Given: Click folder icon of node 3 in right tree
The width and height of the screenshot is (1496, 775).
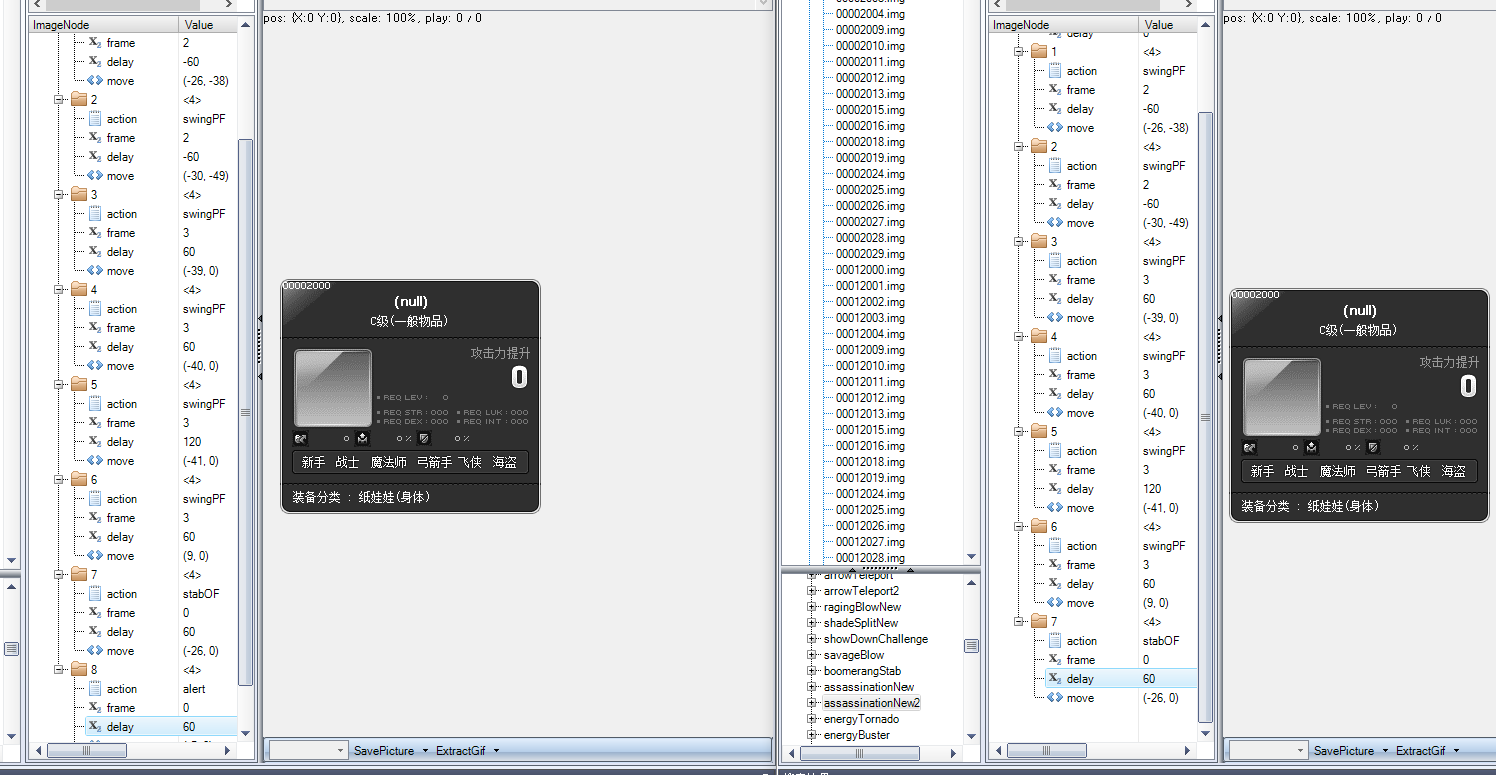Looking at the screenshot, I should click(1039, 242).
